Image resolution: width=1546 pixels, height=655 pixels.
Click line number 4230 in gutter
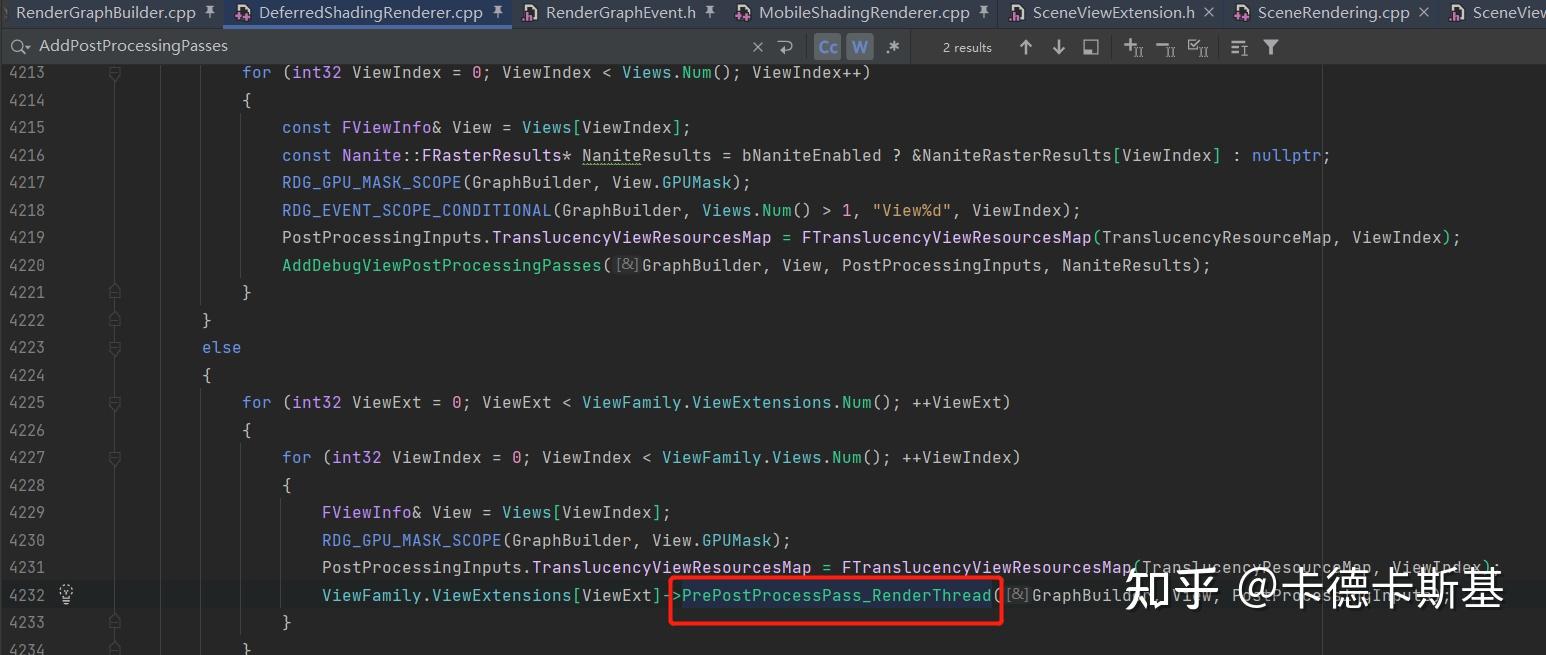(27, 540)
